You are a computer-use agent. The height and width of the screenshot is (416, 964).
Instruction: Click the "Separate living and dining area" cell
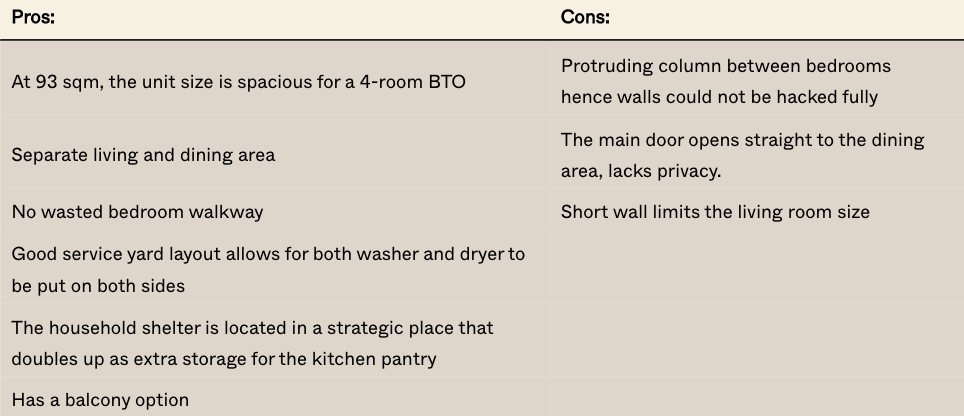143,155
